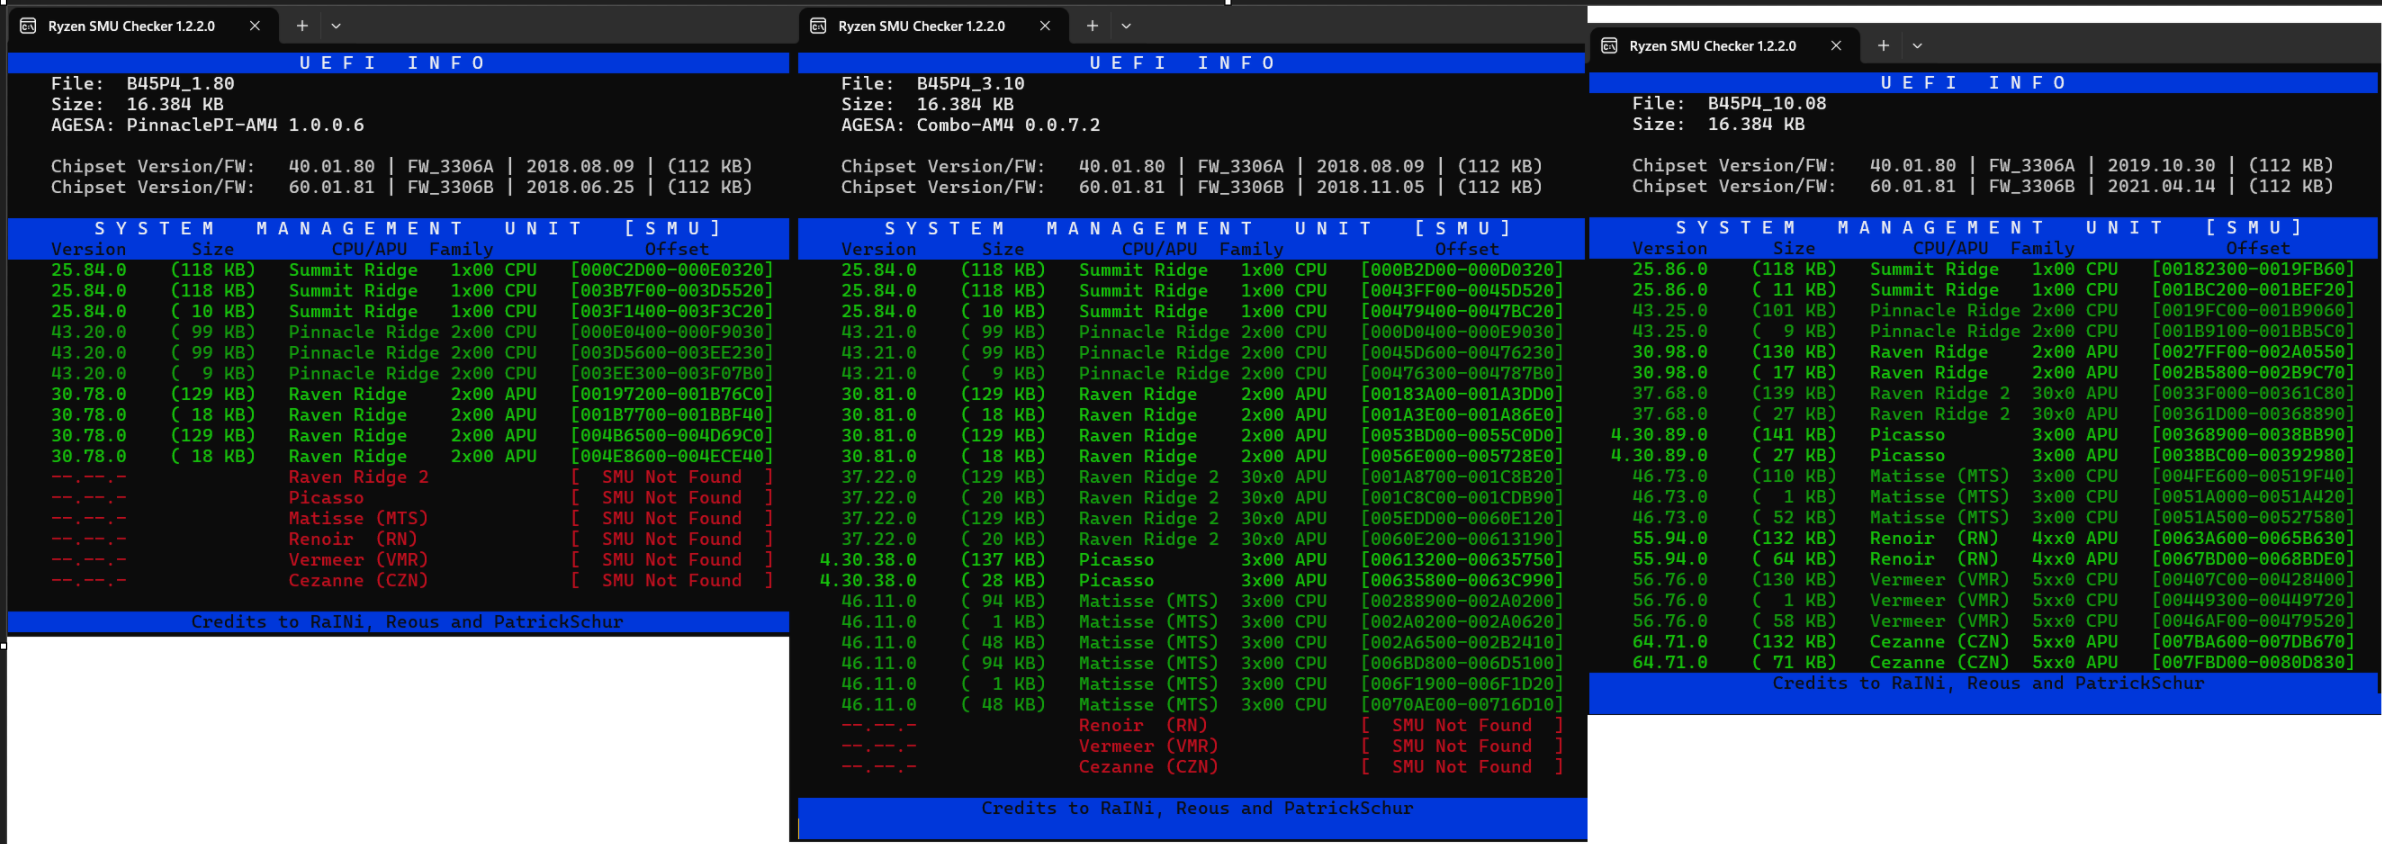
Task: Click chipset date 2019.10.30
Action: click(x=2161, y=166)
